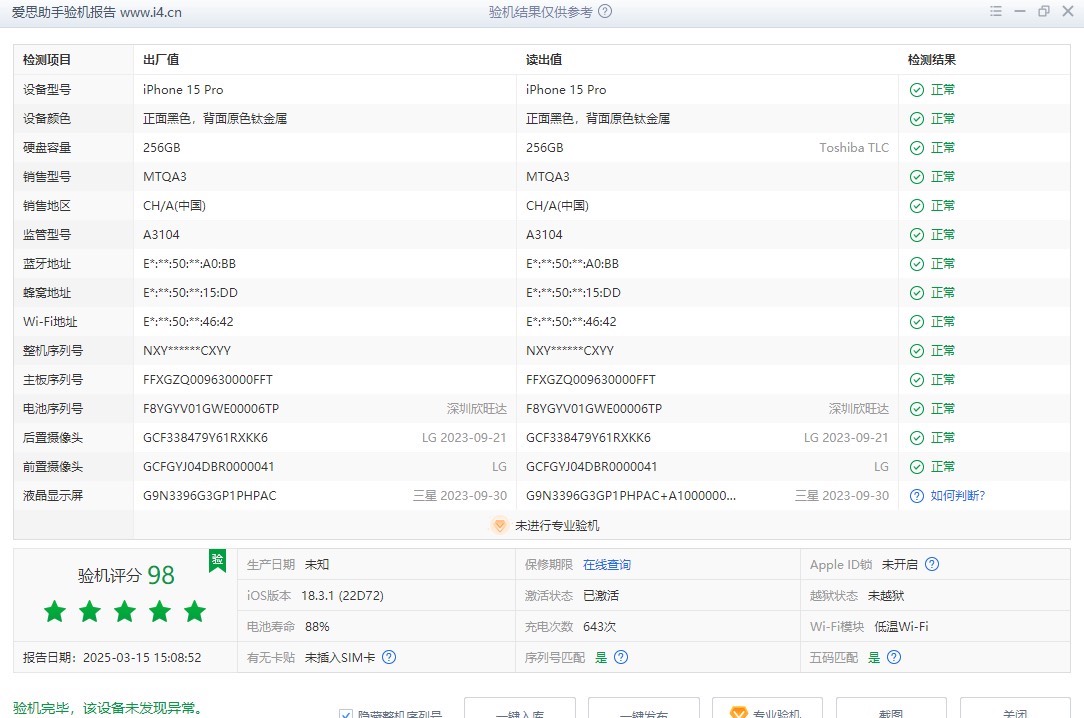Screen dimensions: 1084x718
Task: Click the help icon next to Apple ID锁 未开启
Action: [x=932, y=564]
